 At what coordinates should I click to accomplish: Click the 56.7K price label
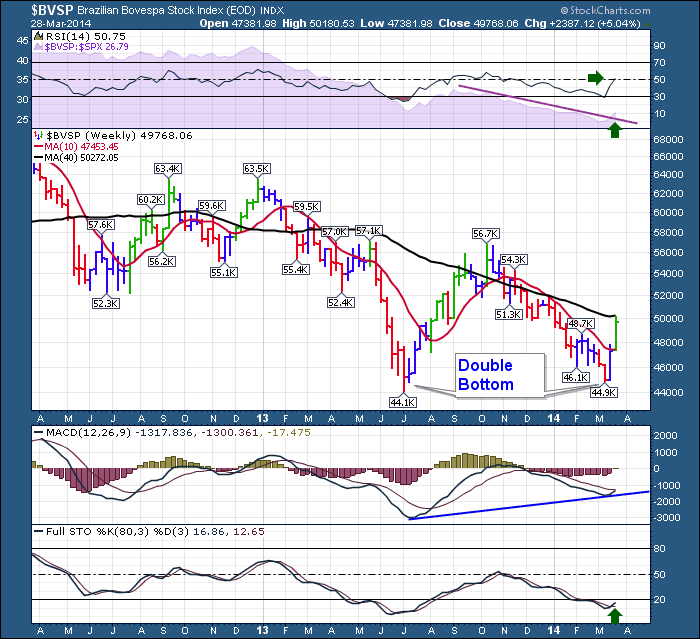pyautogui.click(x=486, y=234)
